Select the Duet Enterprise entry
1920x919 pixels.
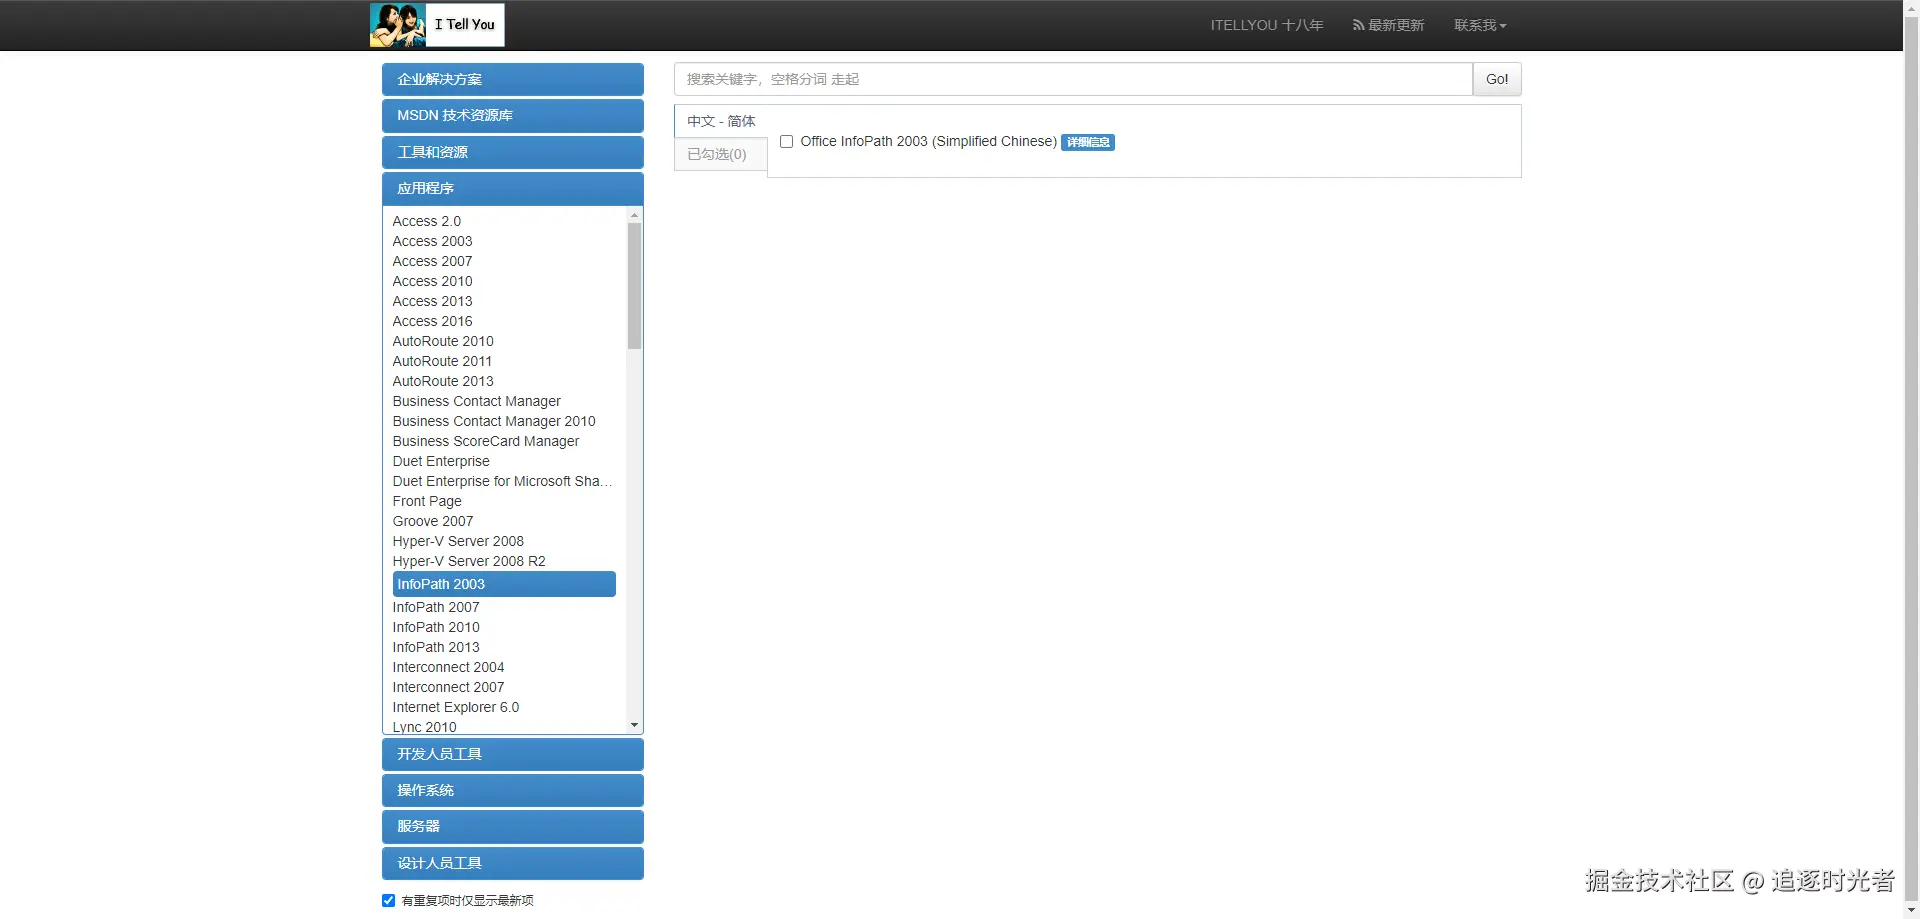441,461
